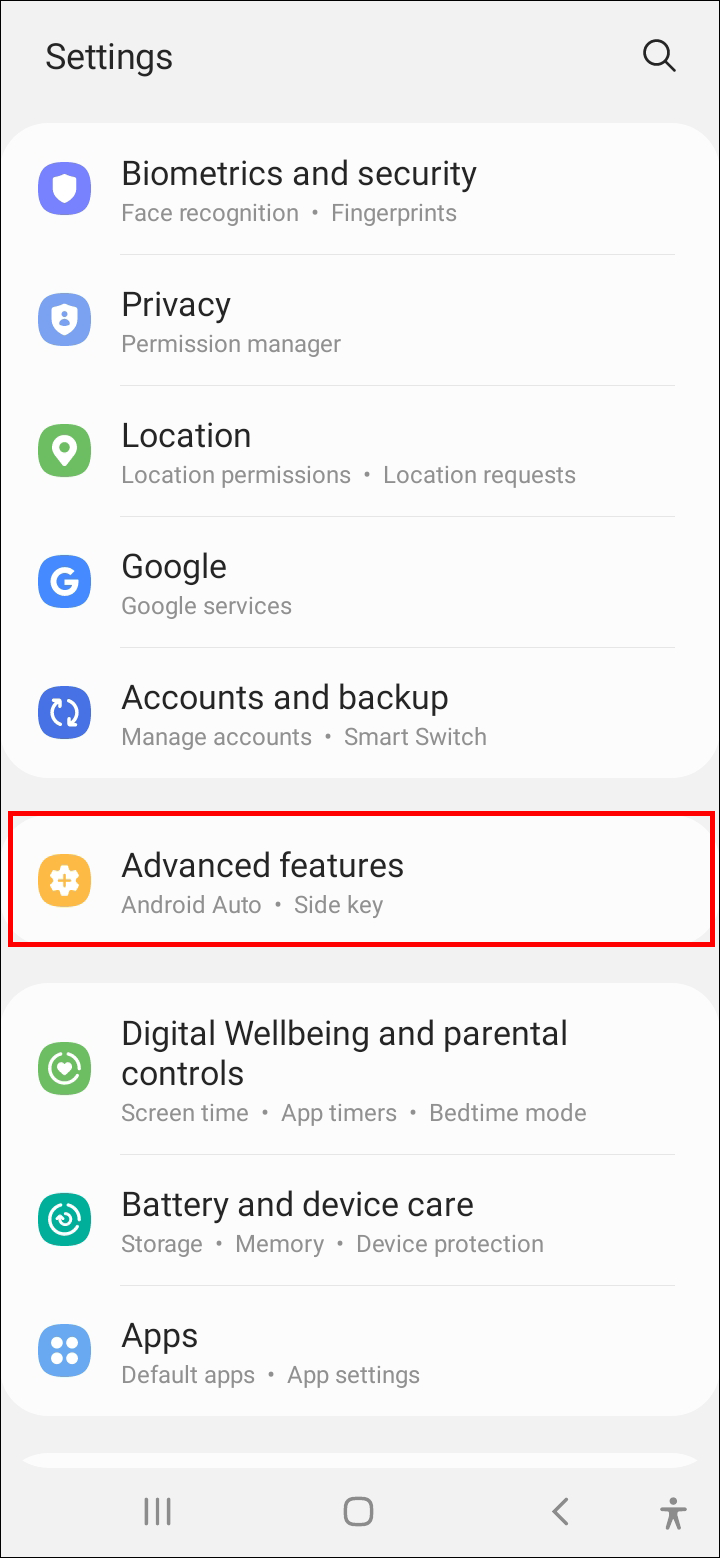The height and width of the screenshot is (1558, 720).
Task: Tap the orange Advanced features icon
Action: click(x=64, y=881)
